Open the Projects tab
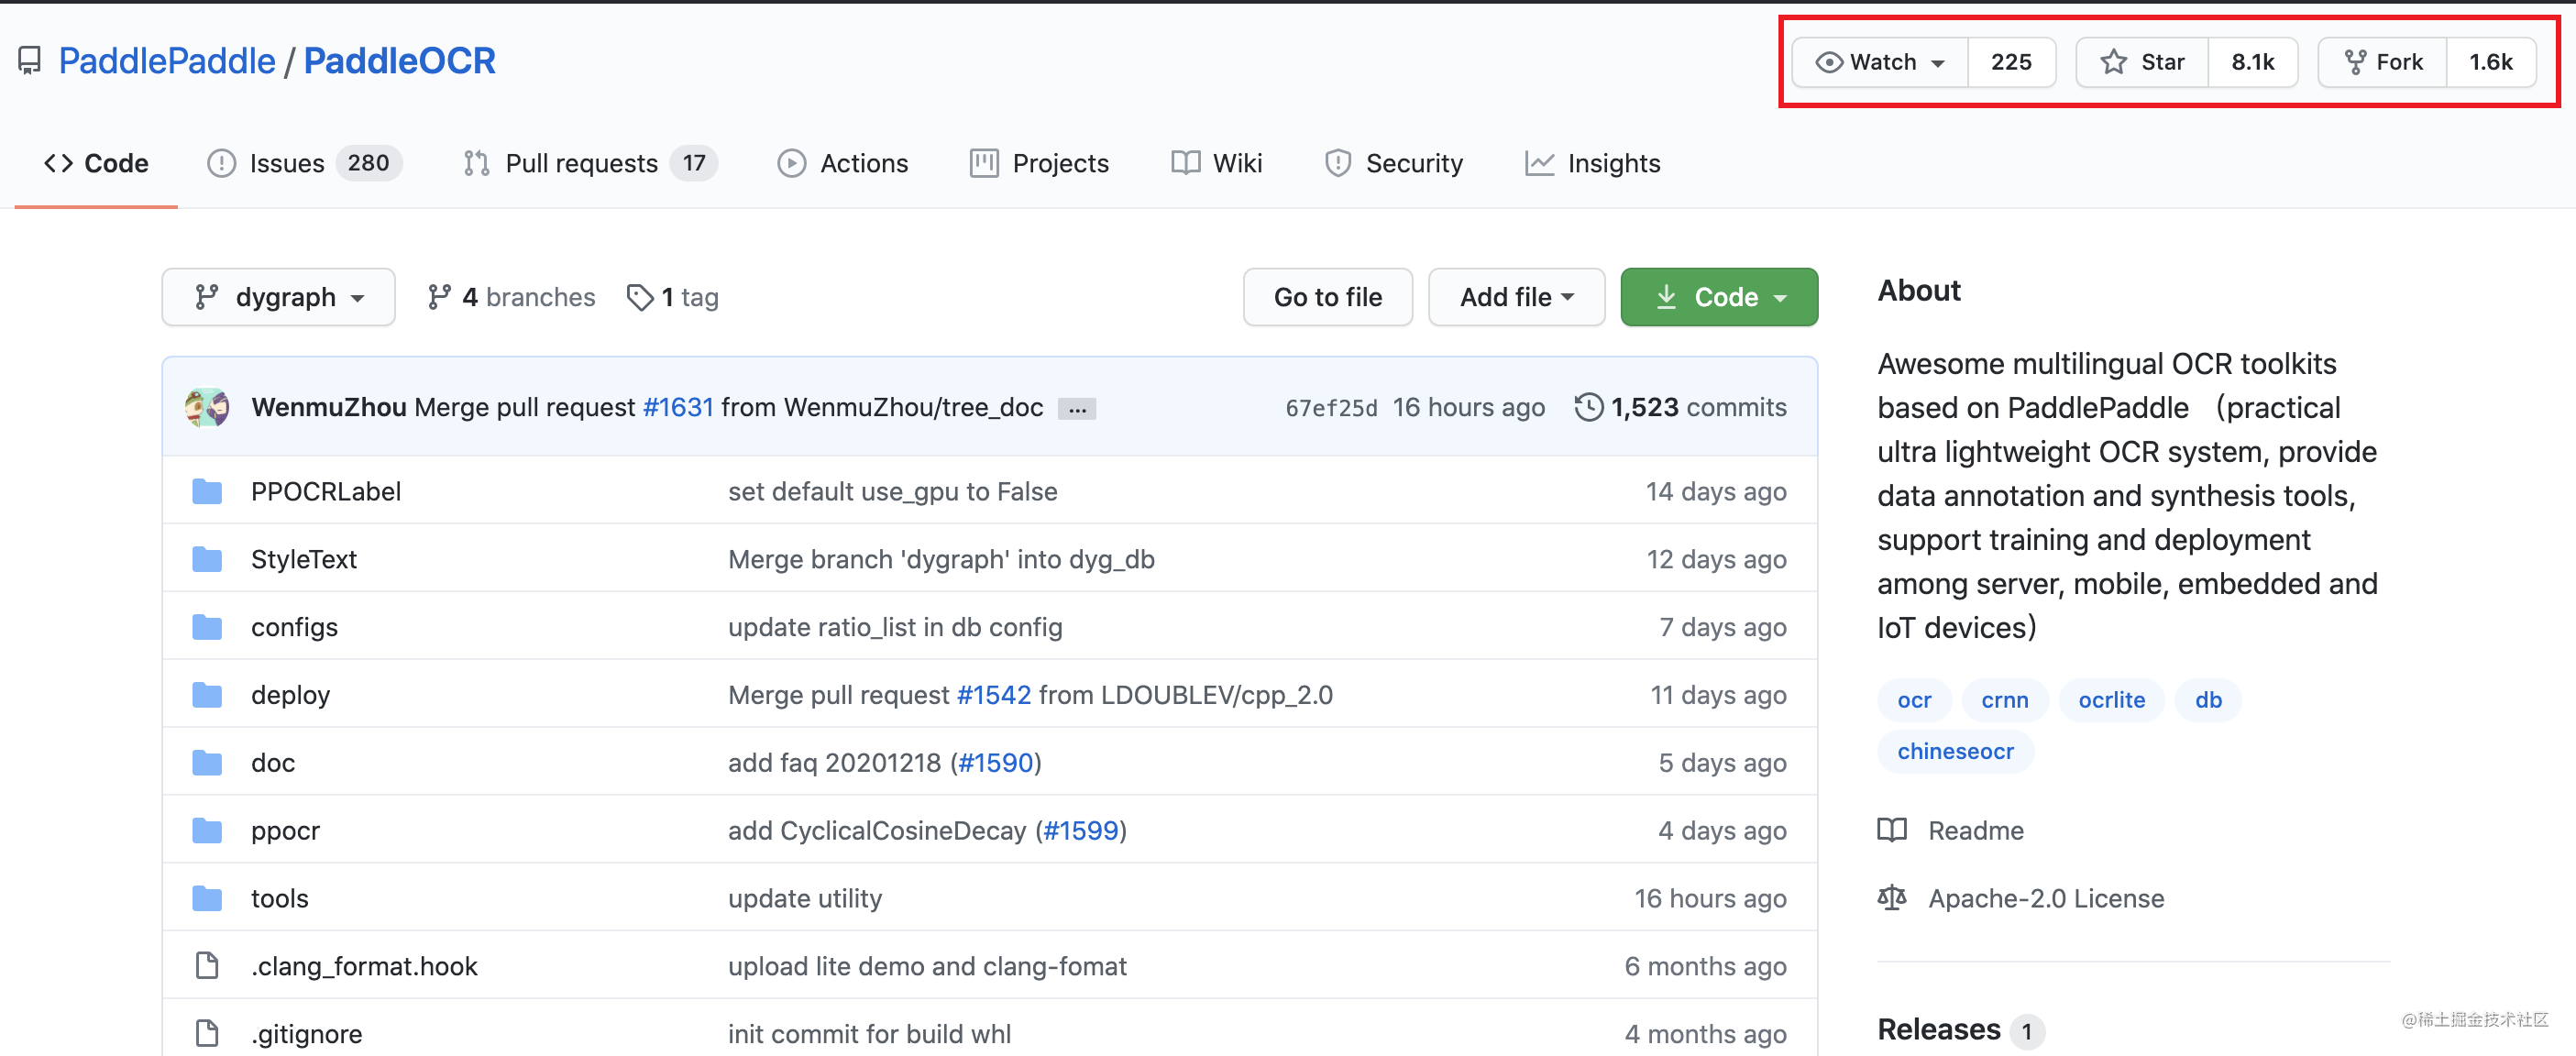The width and height of the screenshot is (2576, 1056). tap(1039, 163)
